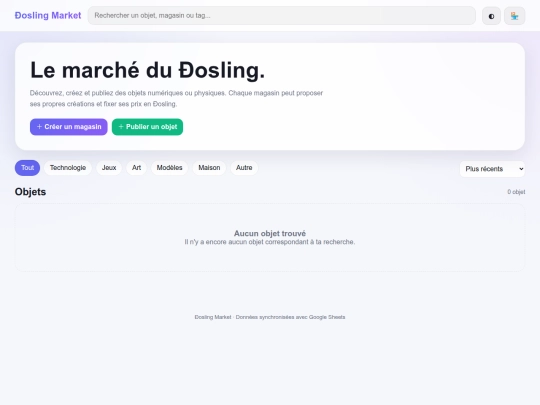The height and width of the screenshot is (405, 540).
Task: Select the Tout category filter
Action: [x=27, y=168]
